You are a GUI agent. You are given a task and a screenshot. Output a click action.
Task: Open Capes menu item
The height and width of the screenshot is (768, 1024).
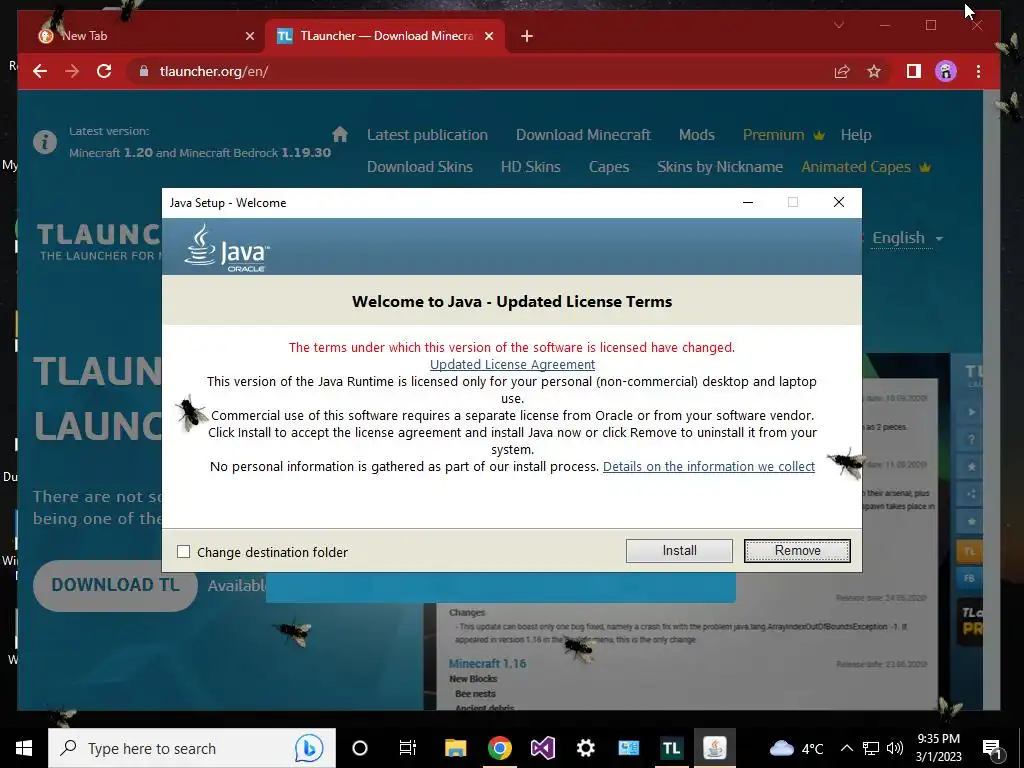(x=609, y=167)
